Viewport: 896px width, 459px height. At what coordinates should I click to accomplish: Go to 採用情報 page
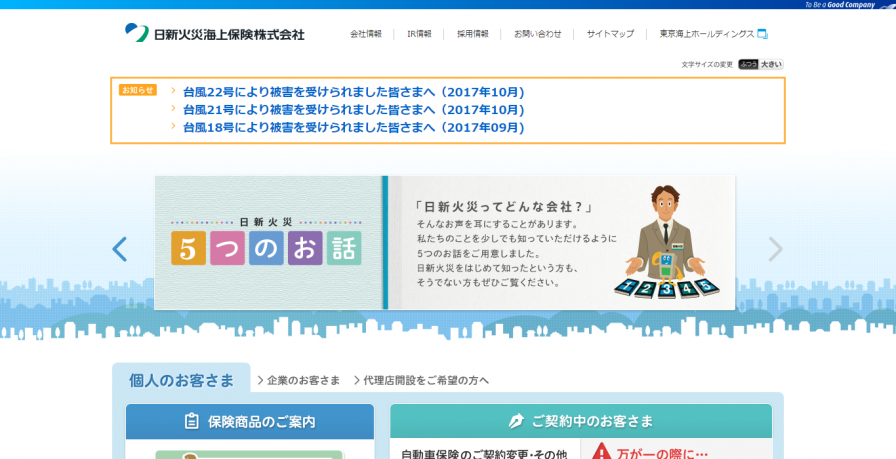(473, 34)
